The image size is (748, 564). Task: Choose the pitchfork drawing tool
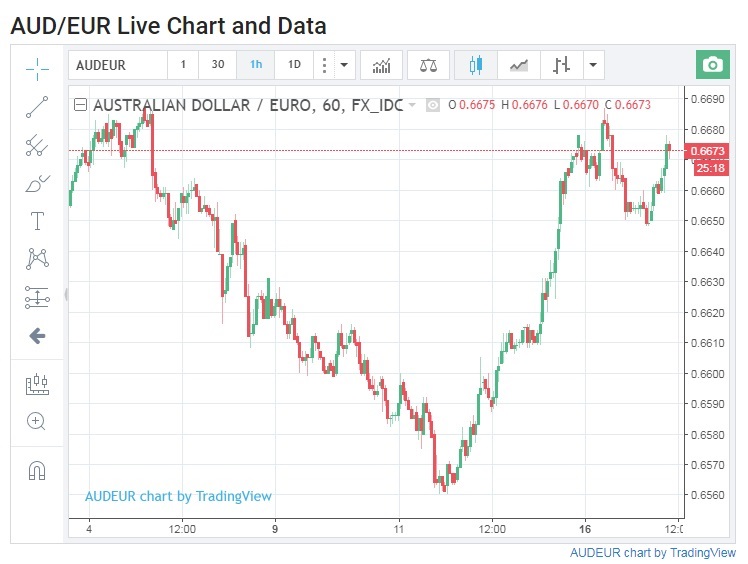[37, 146]
